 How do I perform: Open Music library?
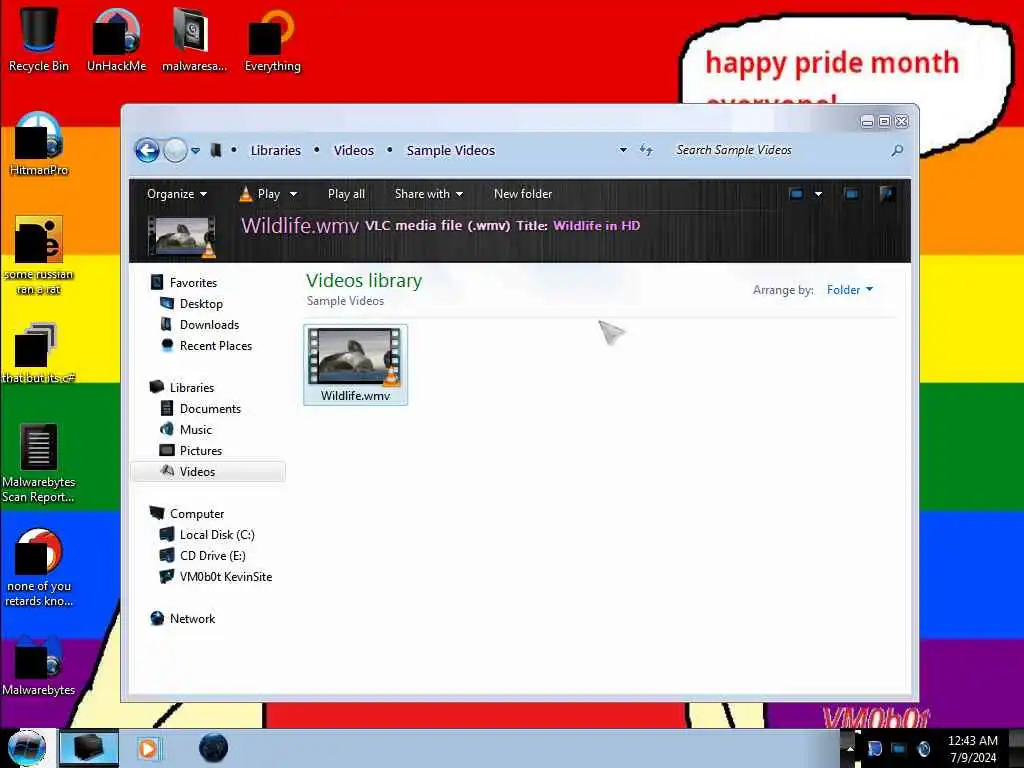pyautogui.click(x=196, y=430)
